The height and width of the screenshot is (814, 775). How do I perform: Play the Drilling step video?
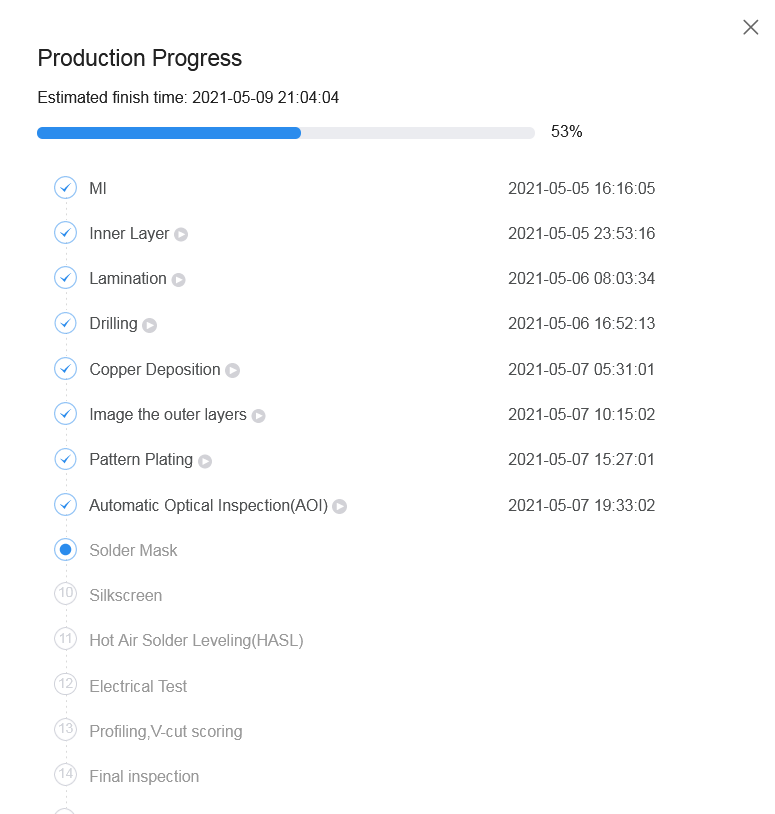tap(149, 325)
